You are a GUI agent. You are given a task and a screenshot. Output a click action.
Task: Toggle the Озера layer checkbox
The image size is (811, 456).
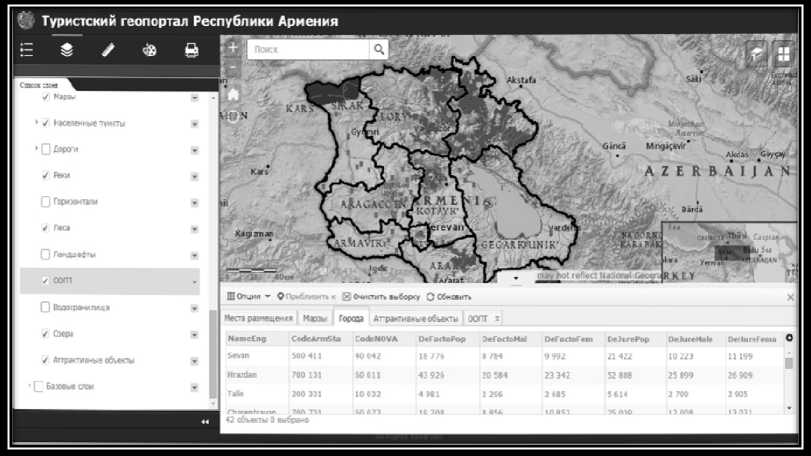point(46,334)
